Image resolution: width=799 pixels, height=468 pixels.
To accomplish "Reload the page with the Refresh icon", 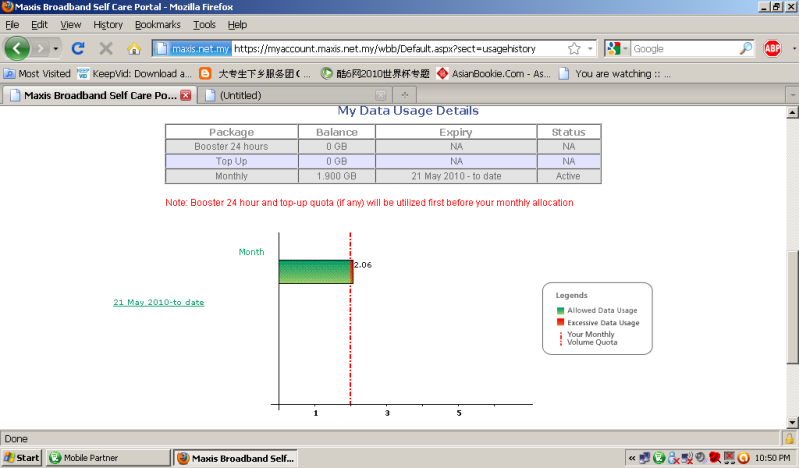I will (x=77, y=48).
